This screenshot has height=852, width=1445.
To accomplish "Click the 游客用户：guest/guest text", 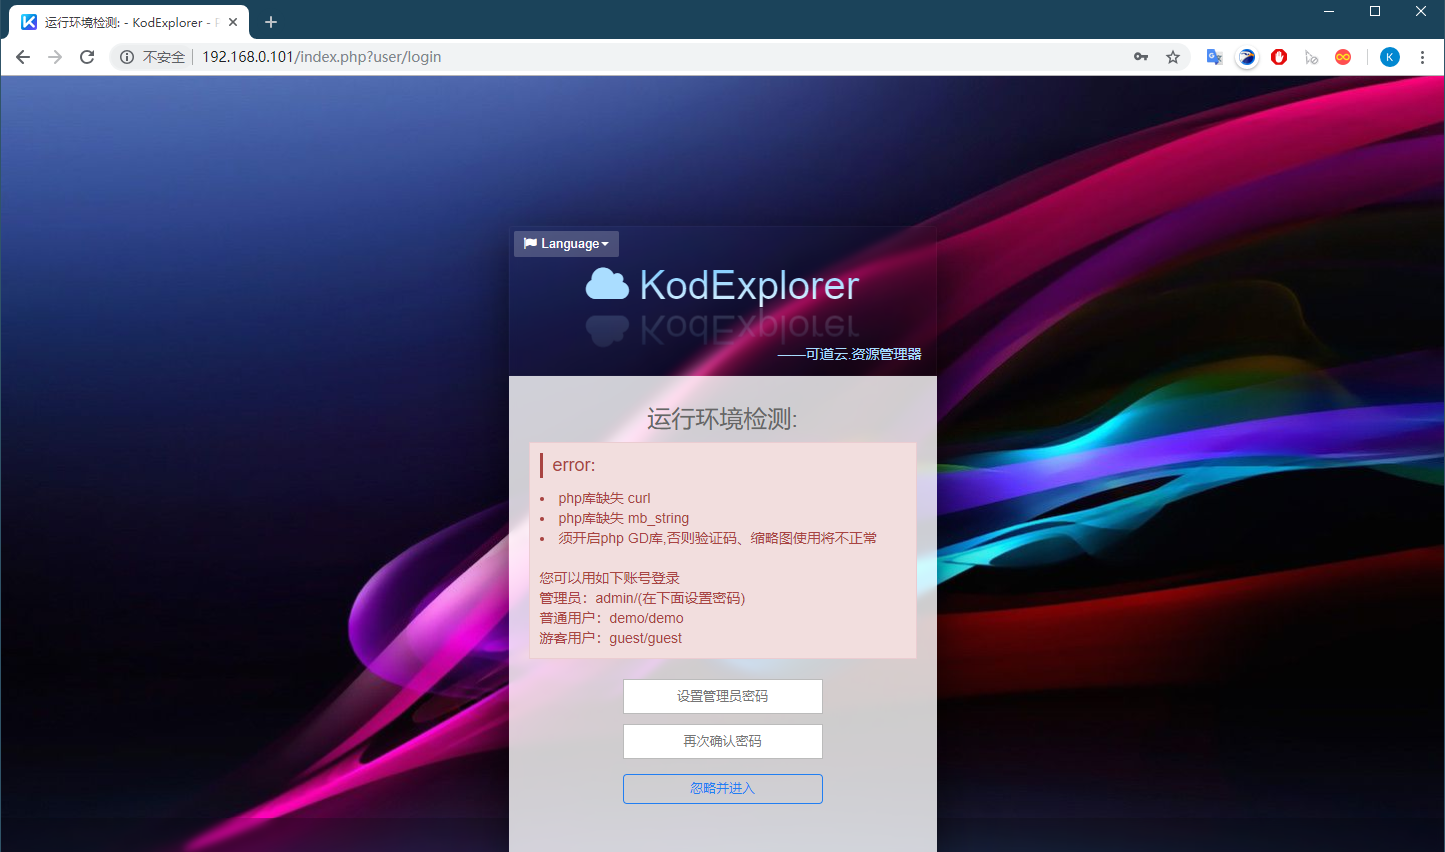I will click(610, 638).
